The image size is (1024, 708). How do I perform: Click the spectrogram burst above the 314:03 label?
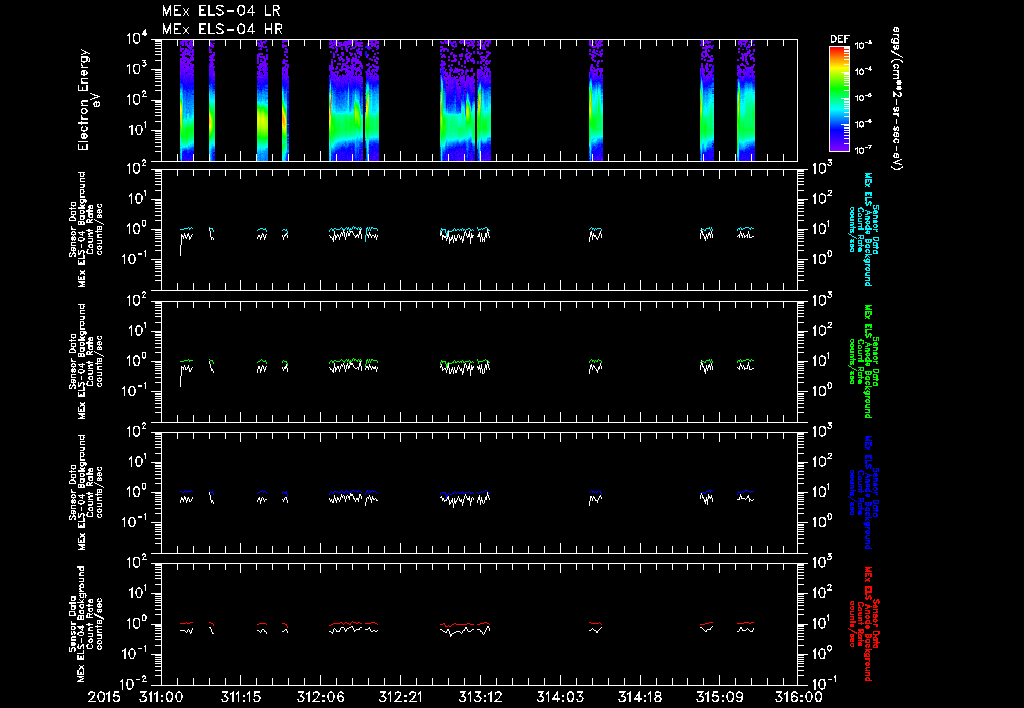[596, 100]
